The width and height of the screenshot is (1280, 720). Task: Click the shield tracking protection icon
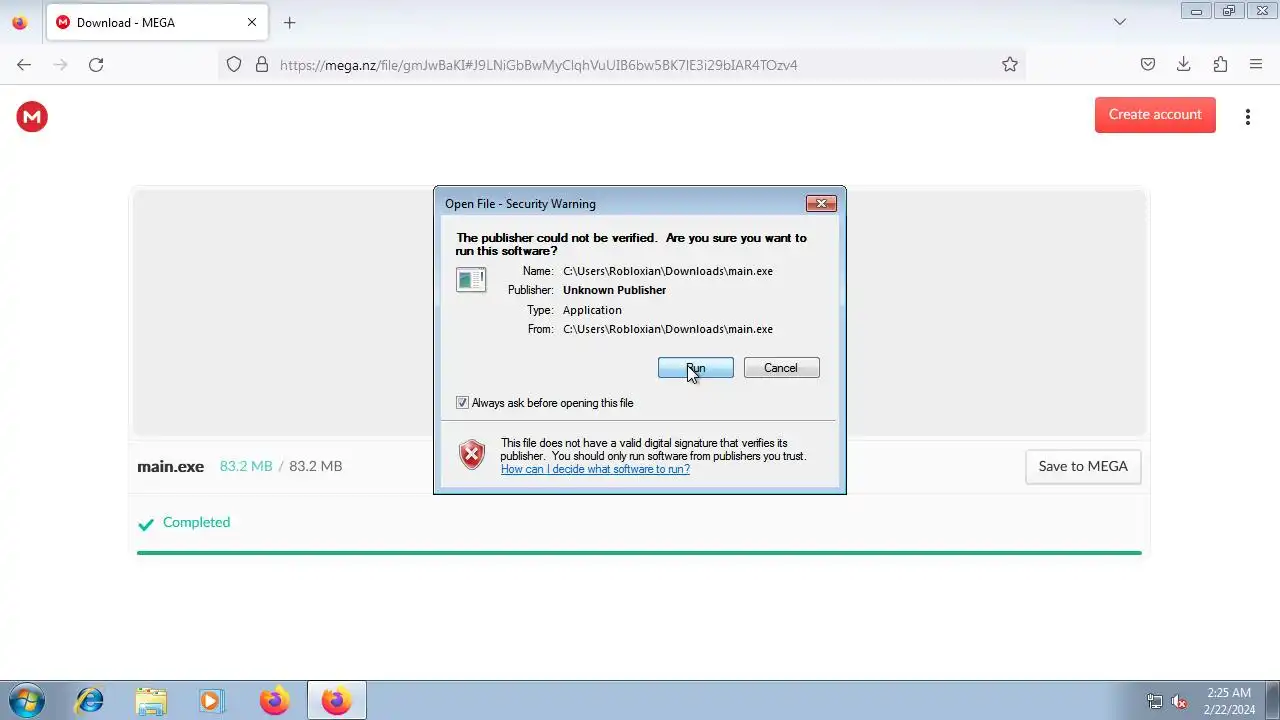coord(234,65)
